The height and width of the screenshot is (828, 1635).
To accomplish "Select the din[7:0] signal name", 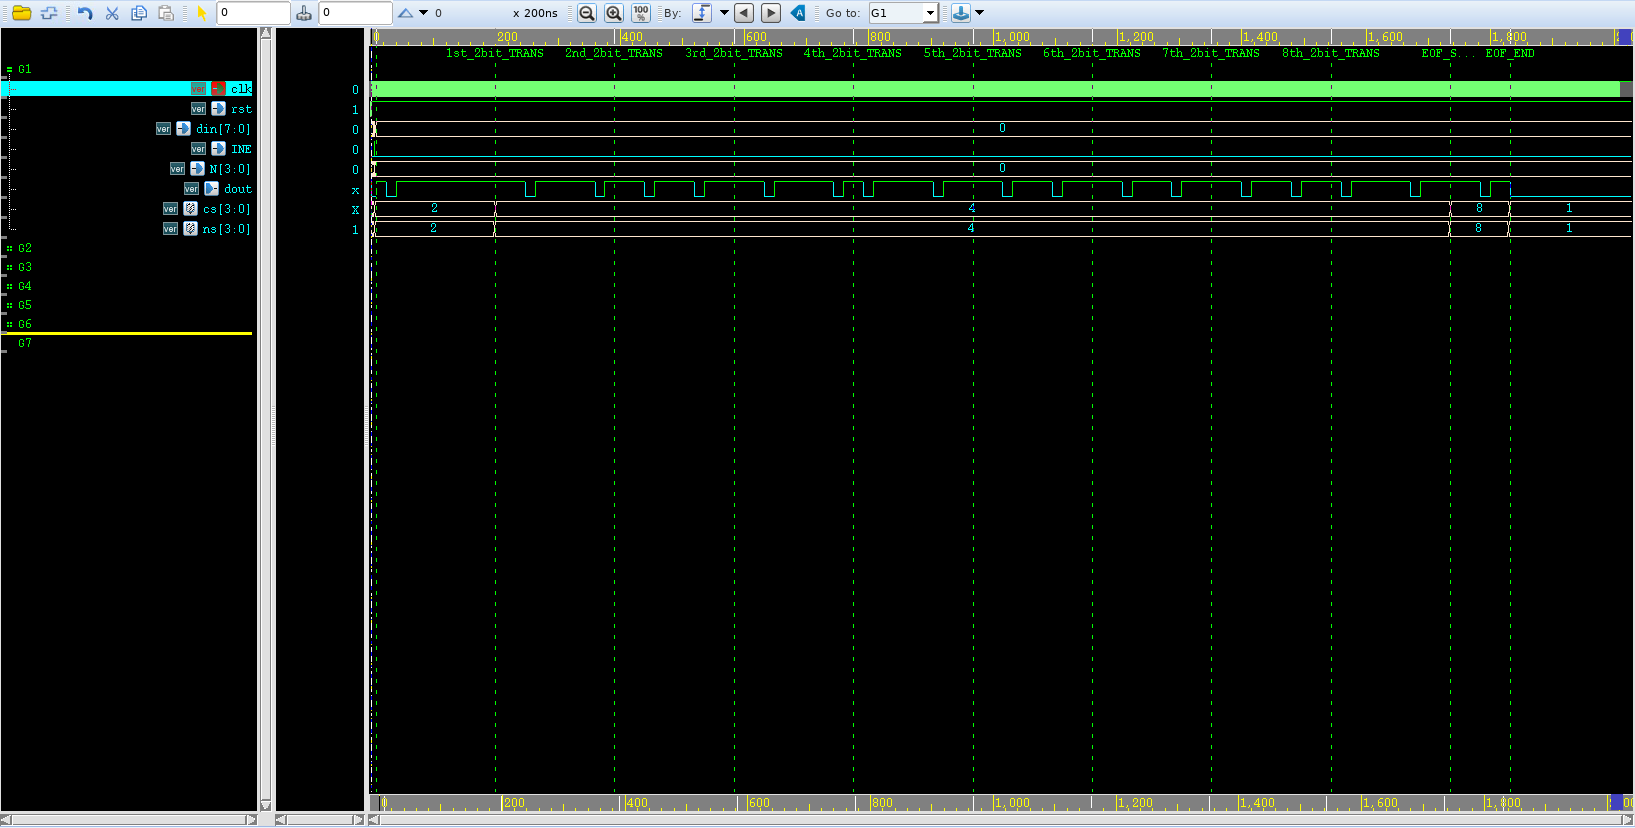I will point(223,129).
